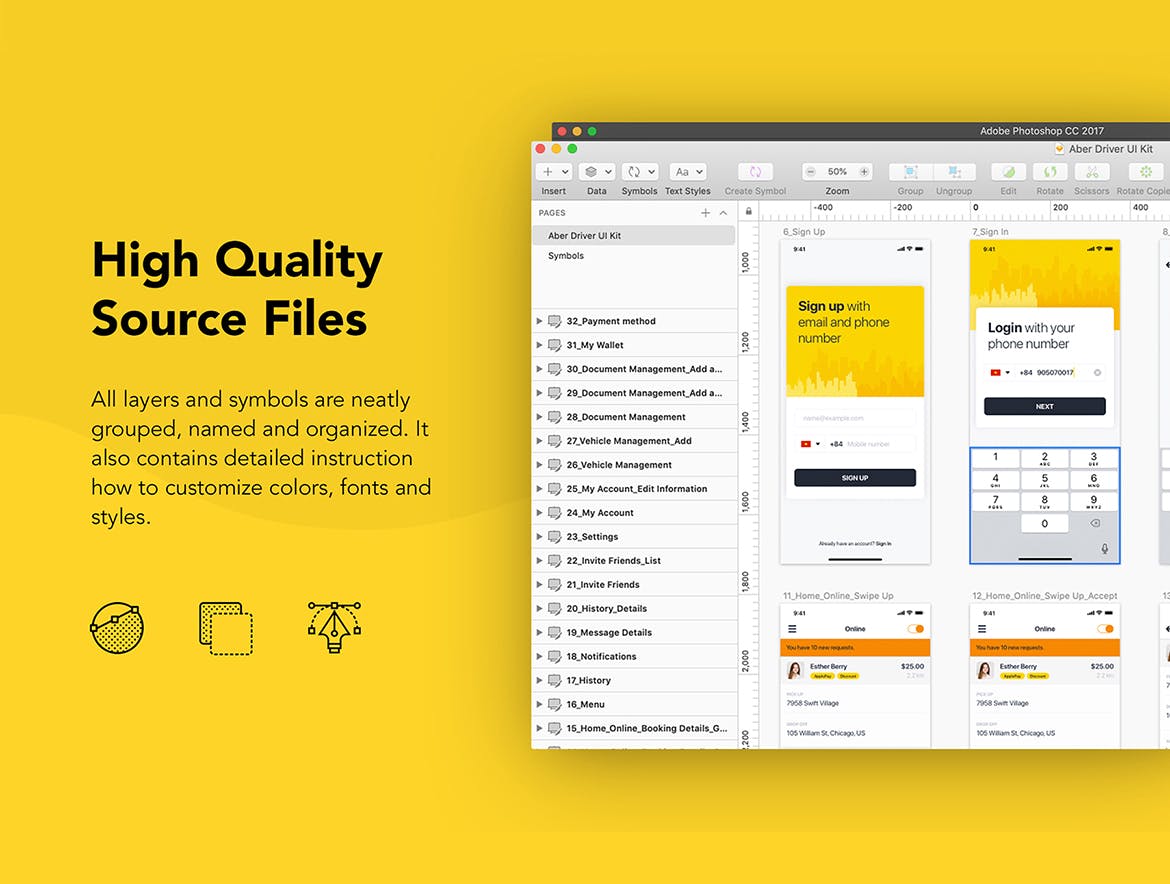Select the Rotate tool in the toolbar

[x=1050, y=171]
